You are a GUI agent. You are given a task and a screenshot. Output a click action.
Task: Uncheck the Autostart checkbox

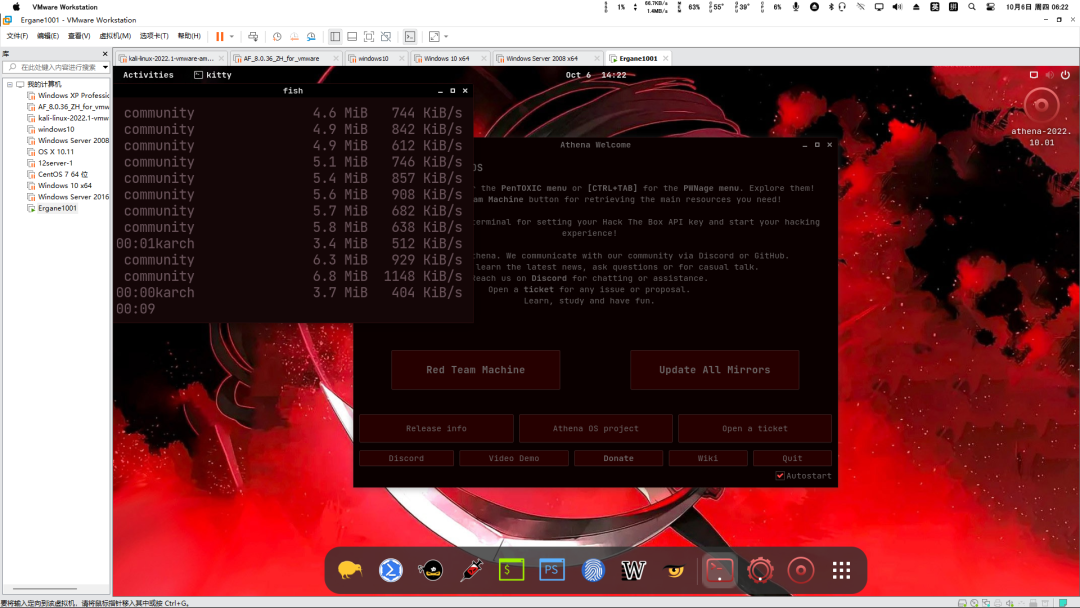pos(780,476)
